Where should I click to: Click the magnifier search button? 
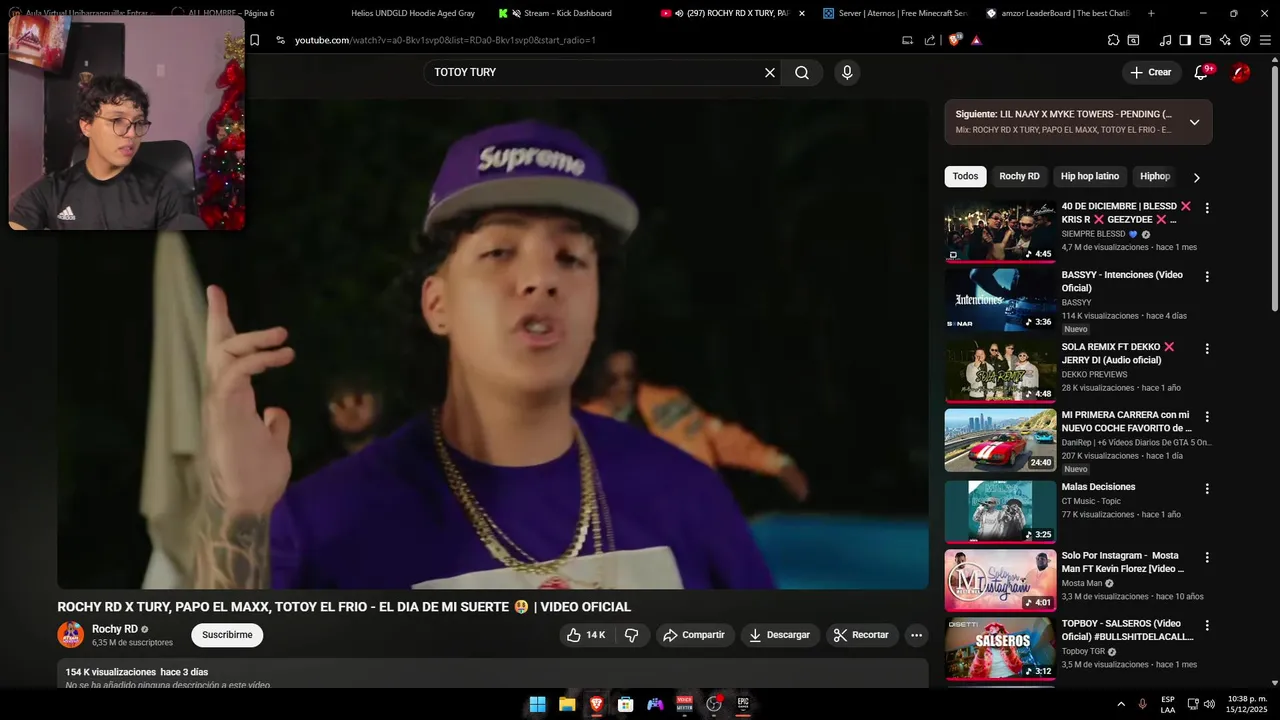[x=802, y=72]
